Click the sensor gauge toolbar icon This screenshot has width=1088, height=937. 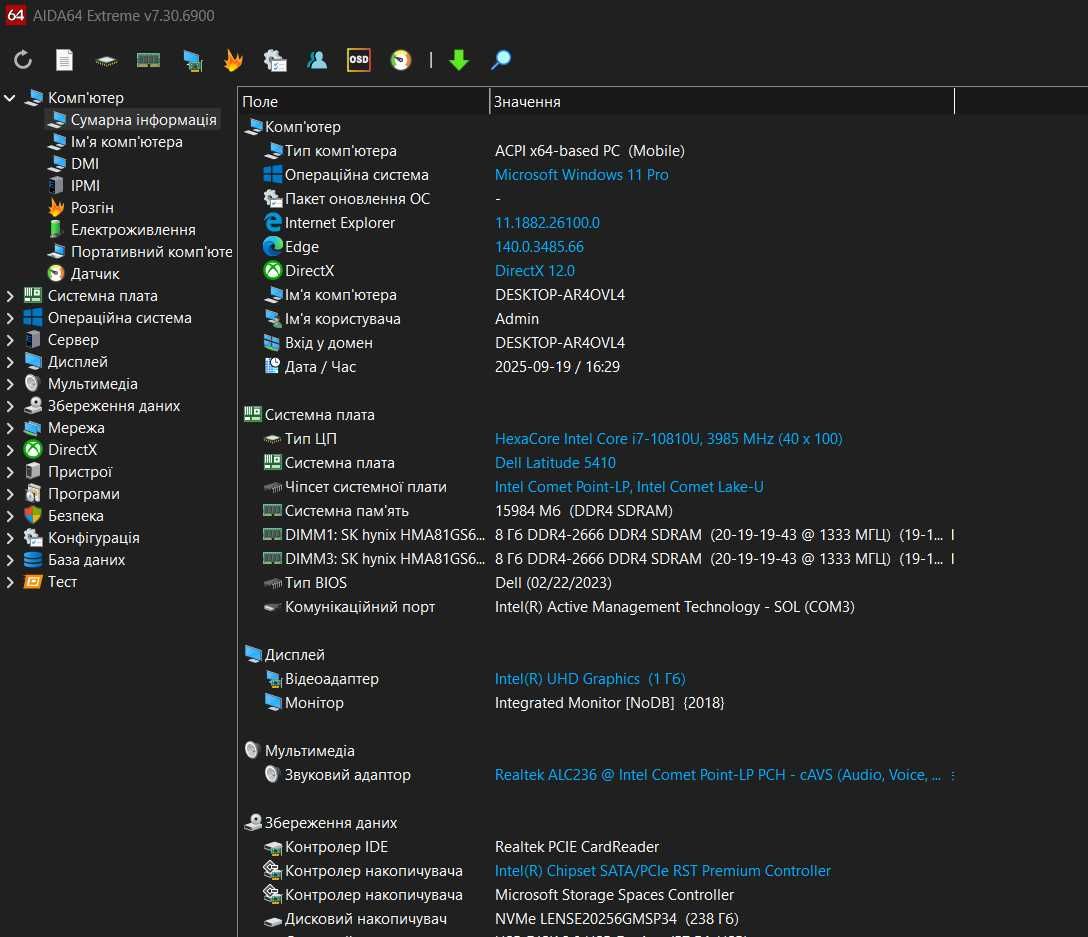401,60
